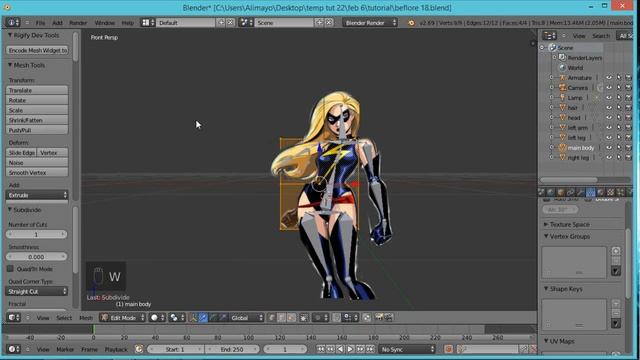The width and height of the screenshot is (640, 360).
Task: Toggle the 3D manipulator widget button
Action: pos(193,318)
